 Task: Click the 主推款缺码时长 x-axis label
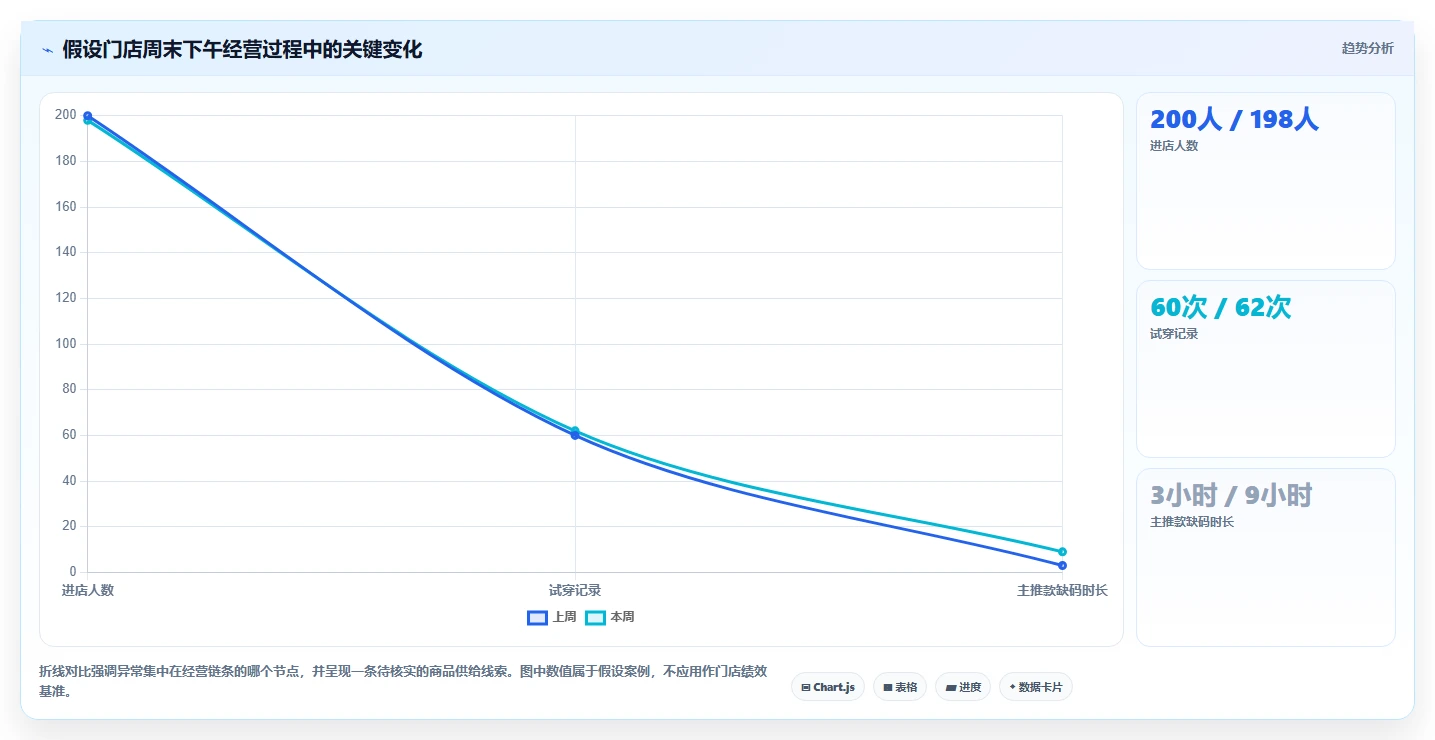[x=1062, y=590]
